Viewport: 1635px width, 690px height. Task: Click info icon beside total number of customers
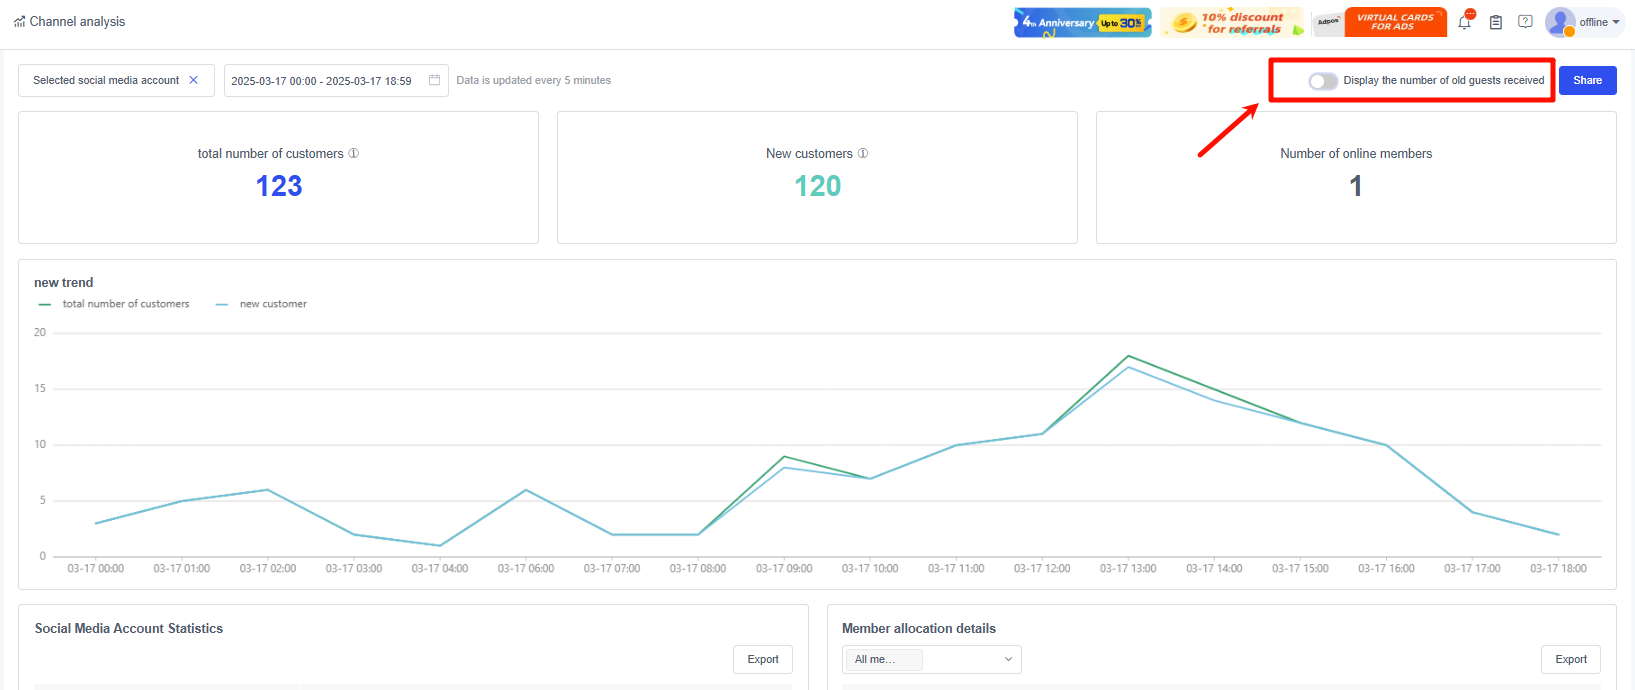[353, 154]
